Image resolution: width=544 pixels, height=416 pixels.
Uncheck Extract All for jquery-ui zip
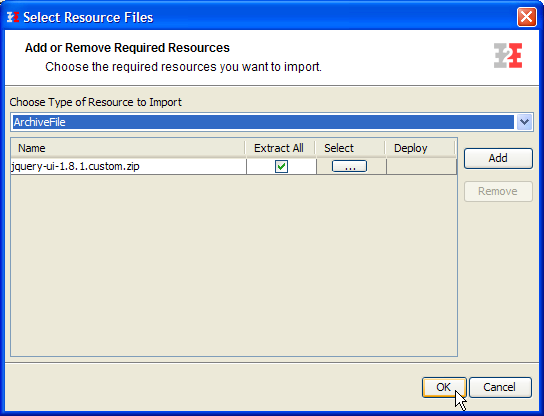(281, 167)
